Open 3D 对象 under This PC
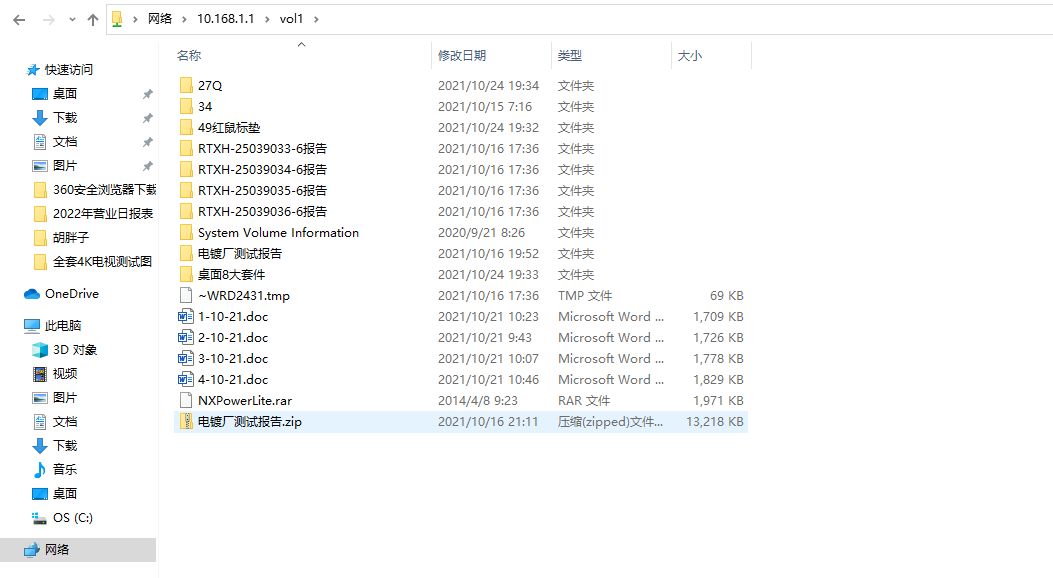 pyautogui.click(x=75, y=350)
